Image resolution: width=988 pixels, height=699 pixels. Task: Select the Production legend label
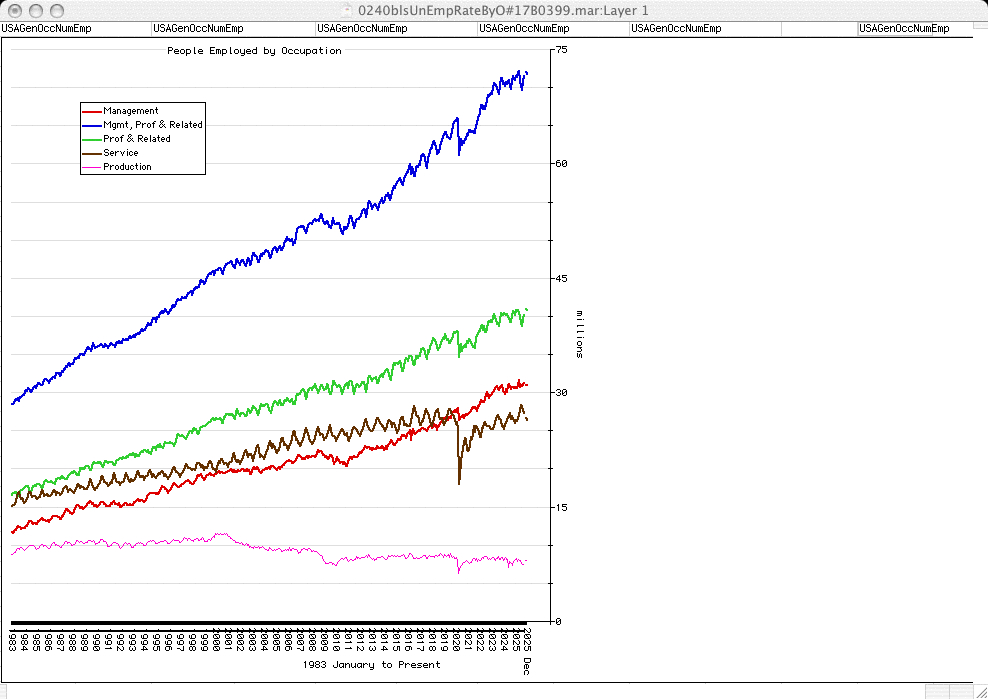coord(127,167)
